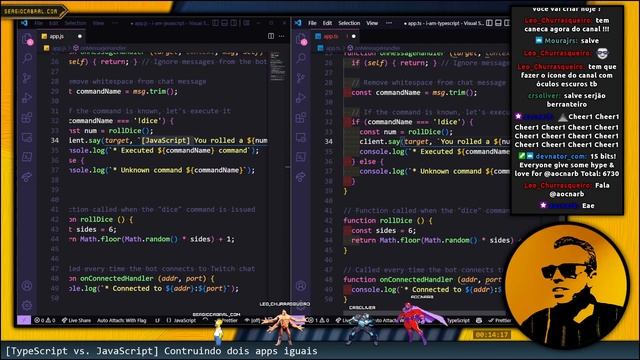Click devnator_com username in chat overlay
640x360 pixels.
point(560,156)
